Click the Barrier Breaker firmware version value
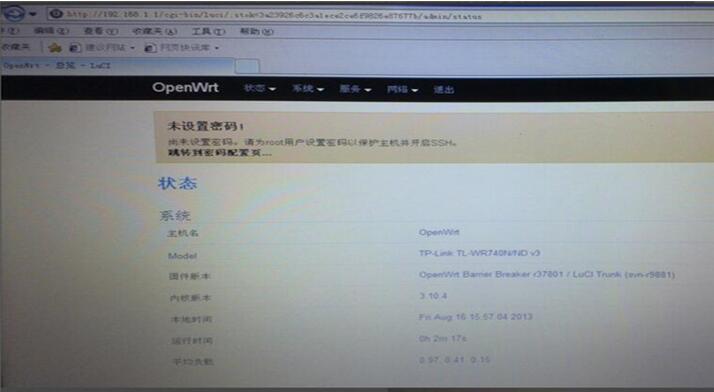714x392 pixels. [x=547, y=275]
